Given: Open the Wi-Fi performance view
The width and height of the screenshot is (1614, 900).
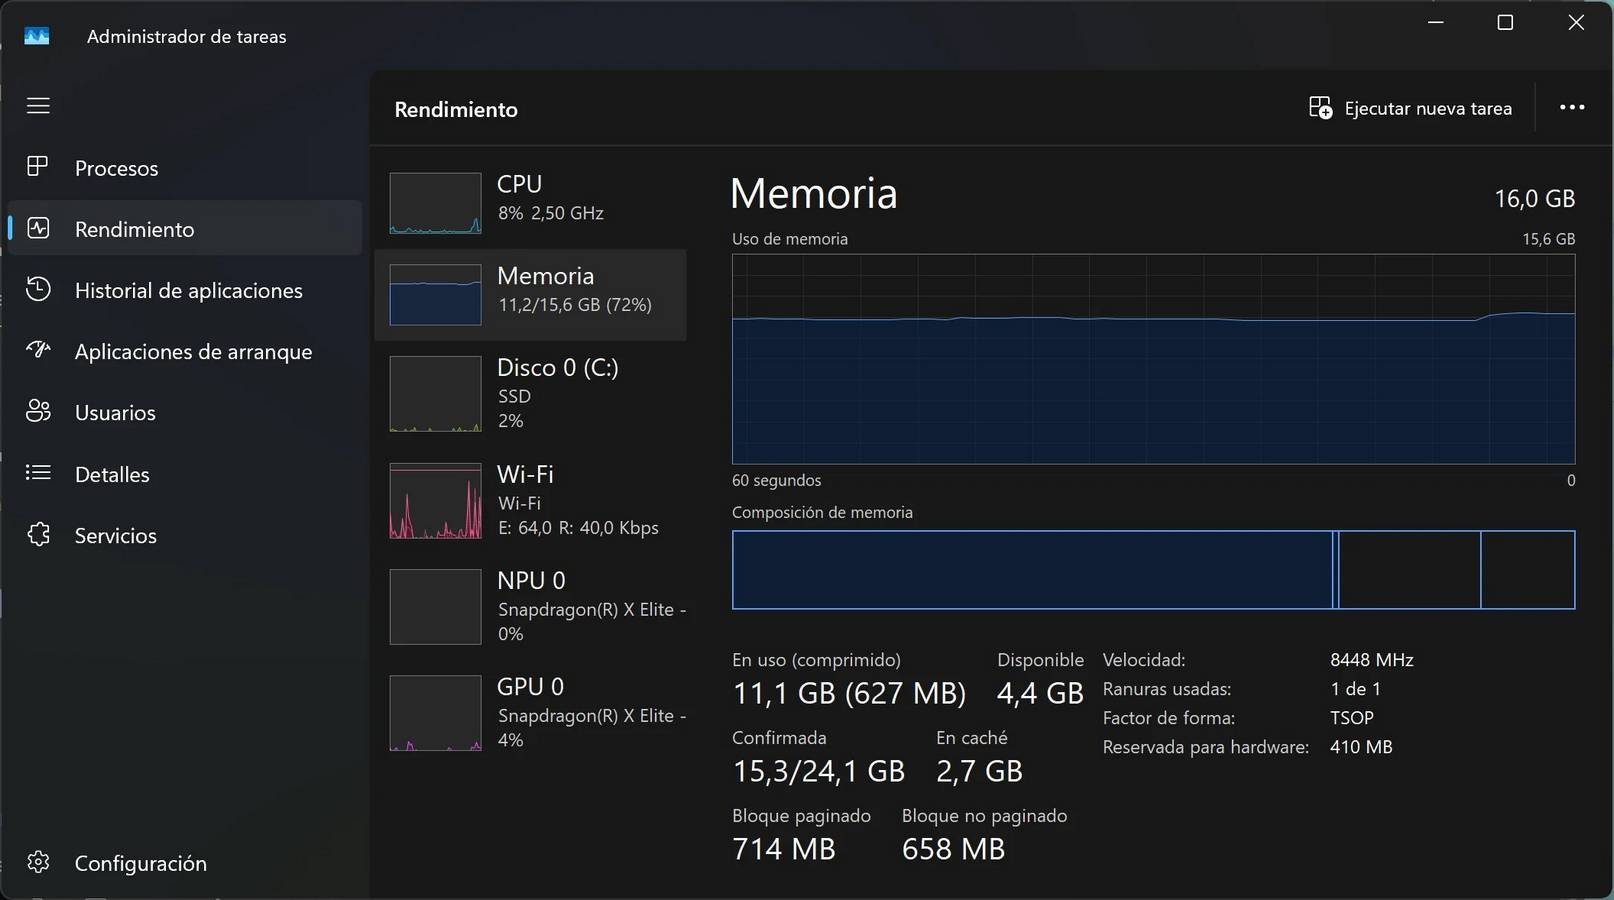Looking at the screenshot, I should (x=435, y=500).
